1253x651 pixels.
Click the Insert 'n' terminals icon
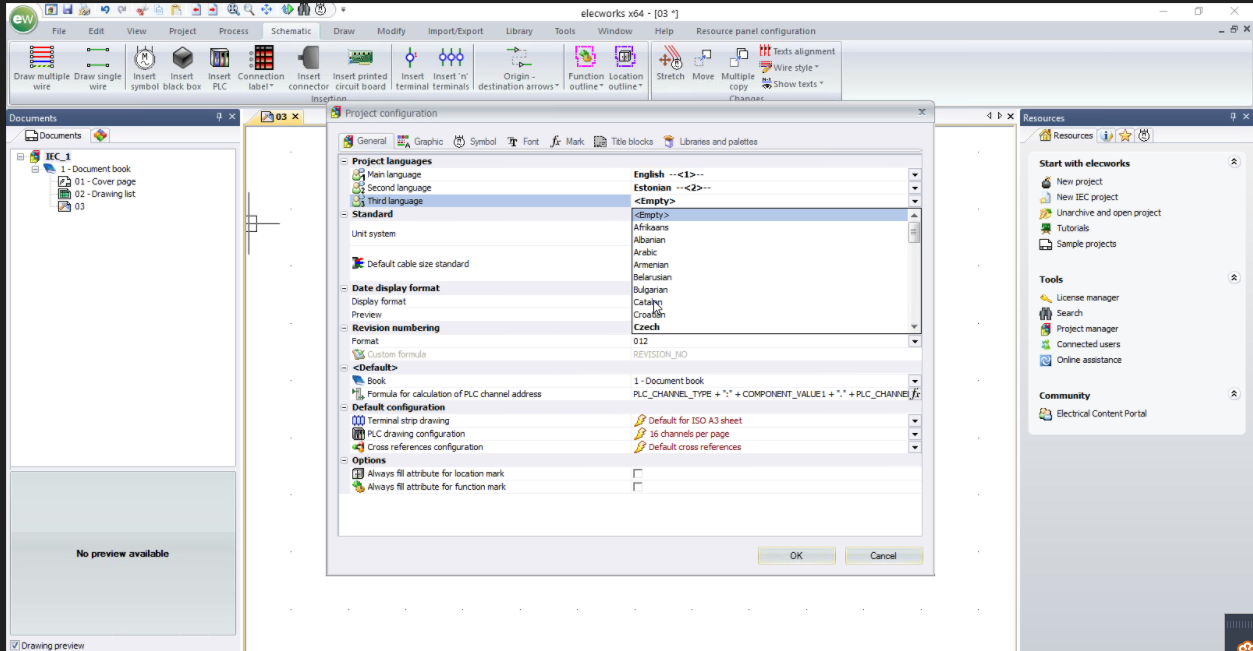tap(451, 57)
